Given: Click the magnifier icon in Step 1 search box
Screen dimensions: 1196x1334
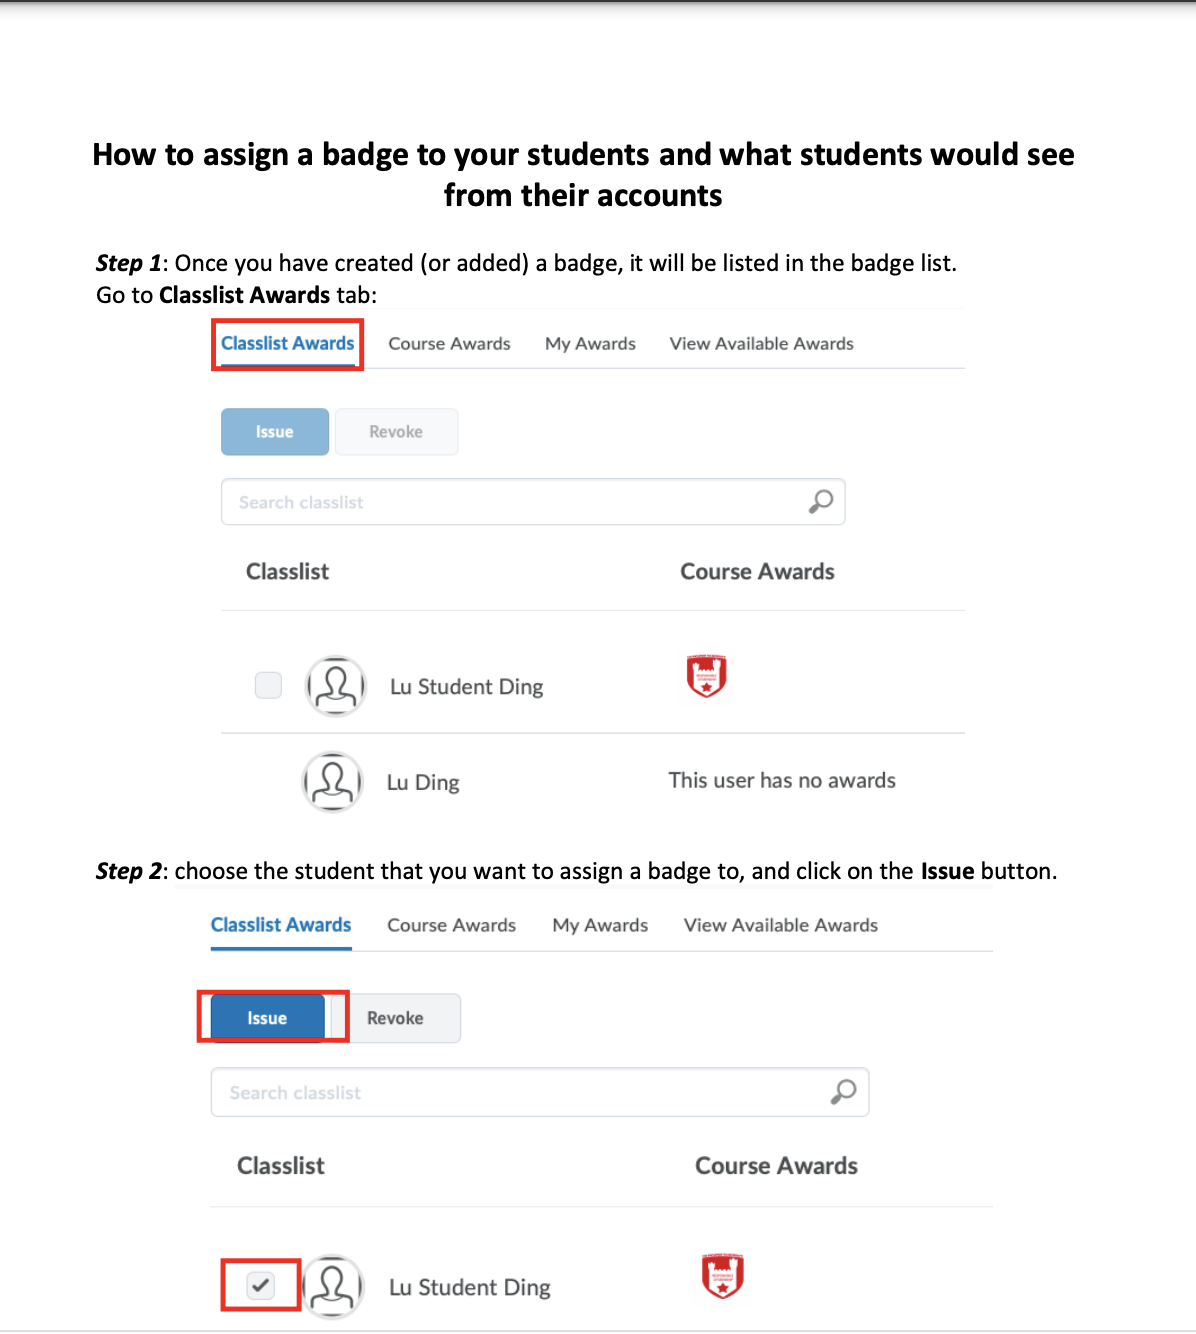Looking at the screenshot, I should coord(821,501).
